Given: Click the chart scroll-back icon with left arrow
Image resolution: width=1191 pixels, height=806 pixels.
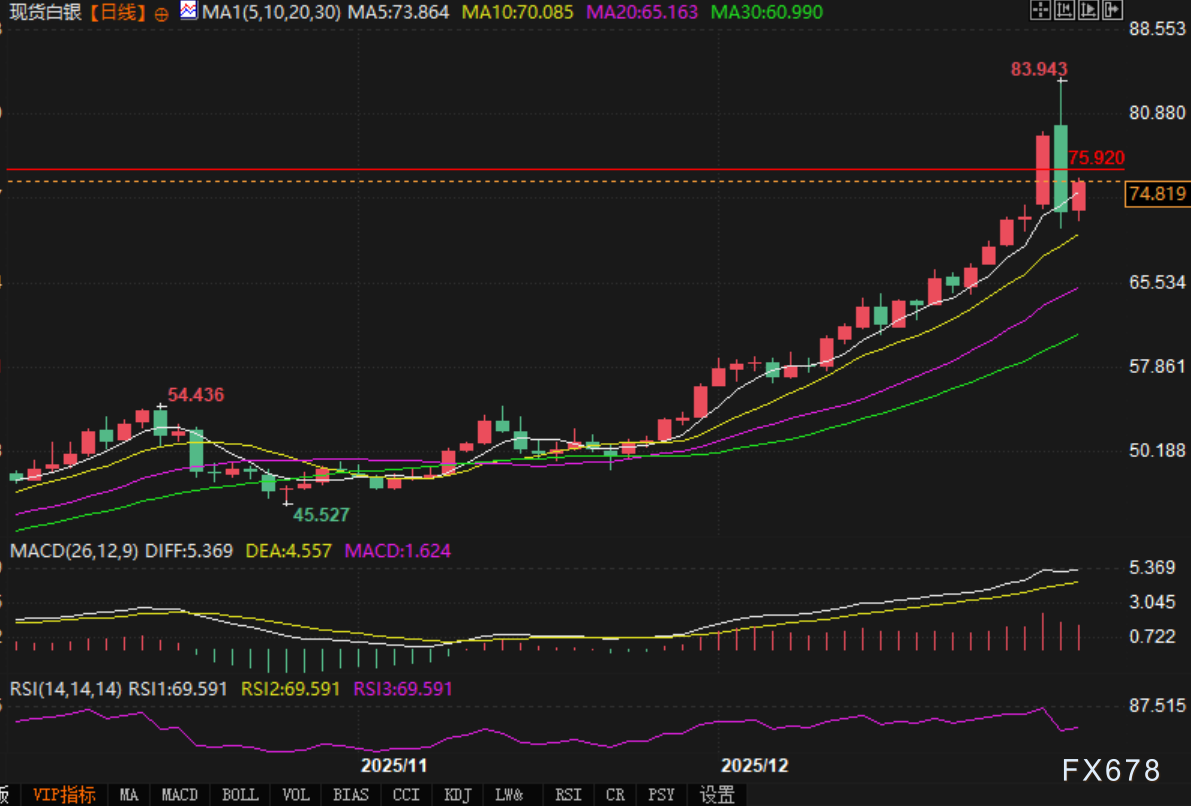Looking at the screenshot, I should [x=1064, y=12].
